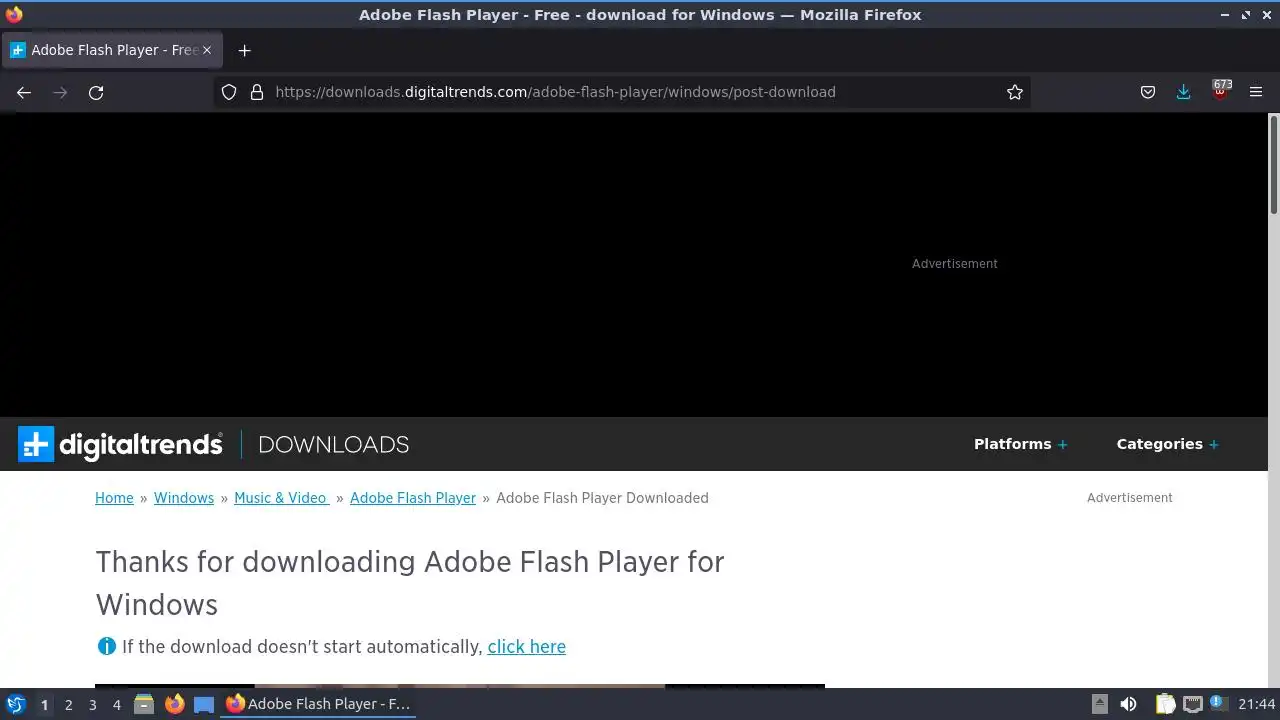Open the Firefox downloads panel
The height and width of the screenshot is (720, 1280).
tap(1184, 92)
